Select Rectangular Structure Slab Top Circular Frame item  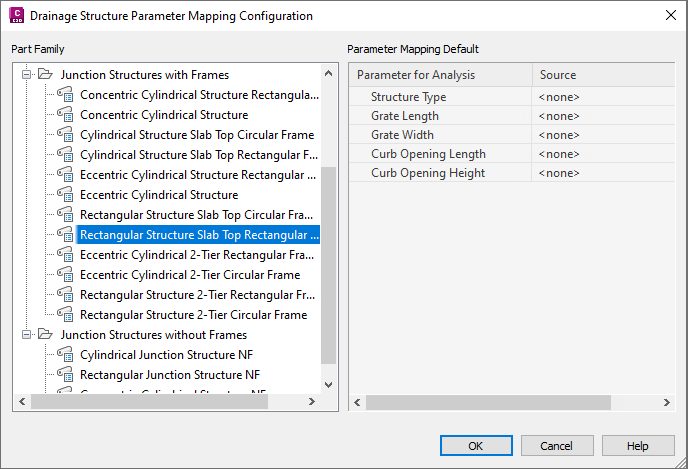[x=199, y=215]
